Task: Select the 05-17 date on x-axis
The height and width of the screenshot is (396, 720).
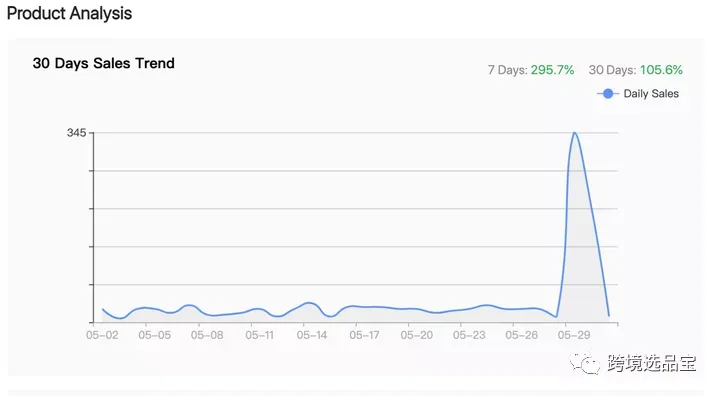Action: (364, 335)
